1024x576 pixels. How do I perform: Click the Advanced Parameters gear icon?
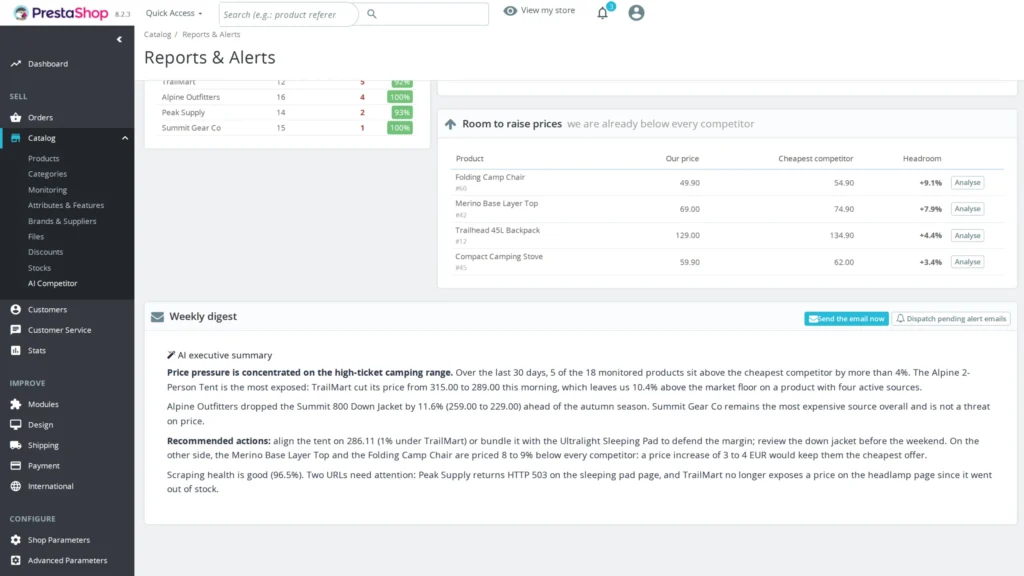(x=16, y=560)
